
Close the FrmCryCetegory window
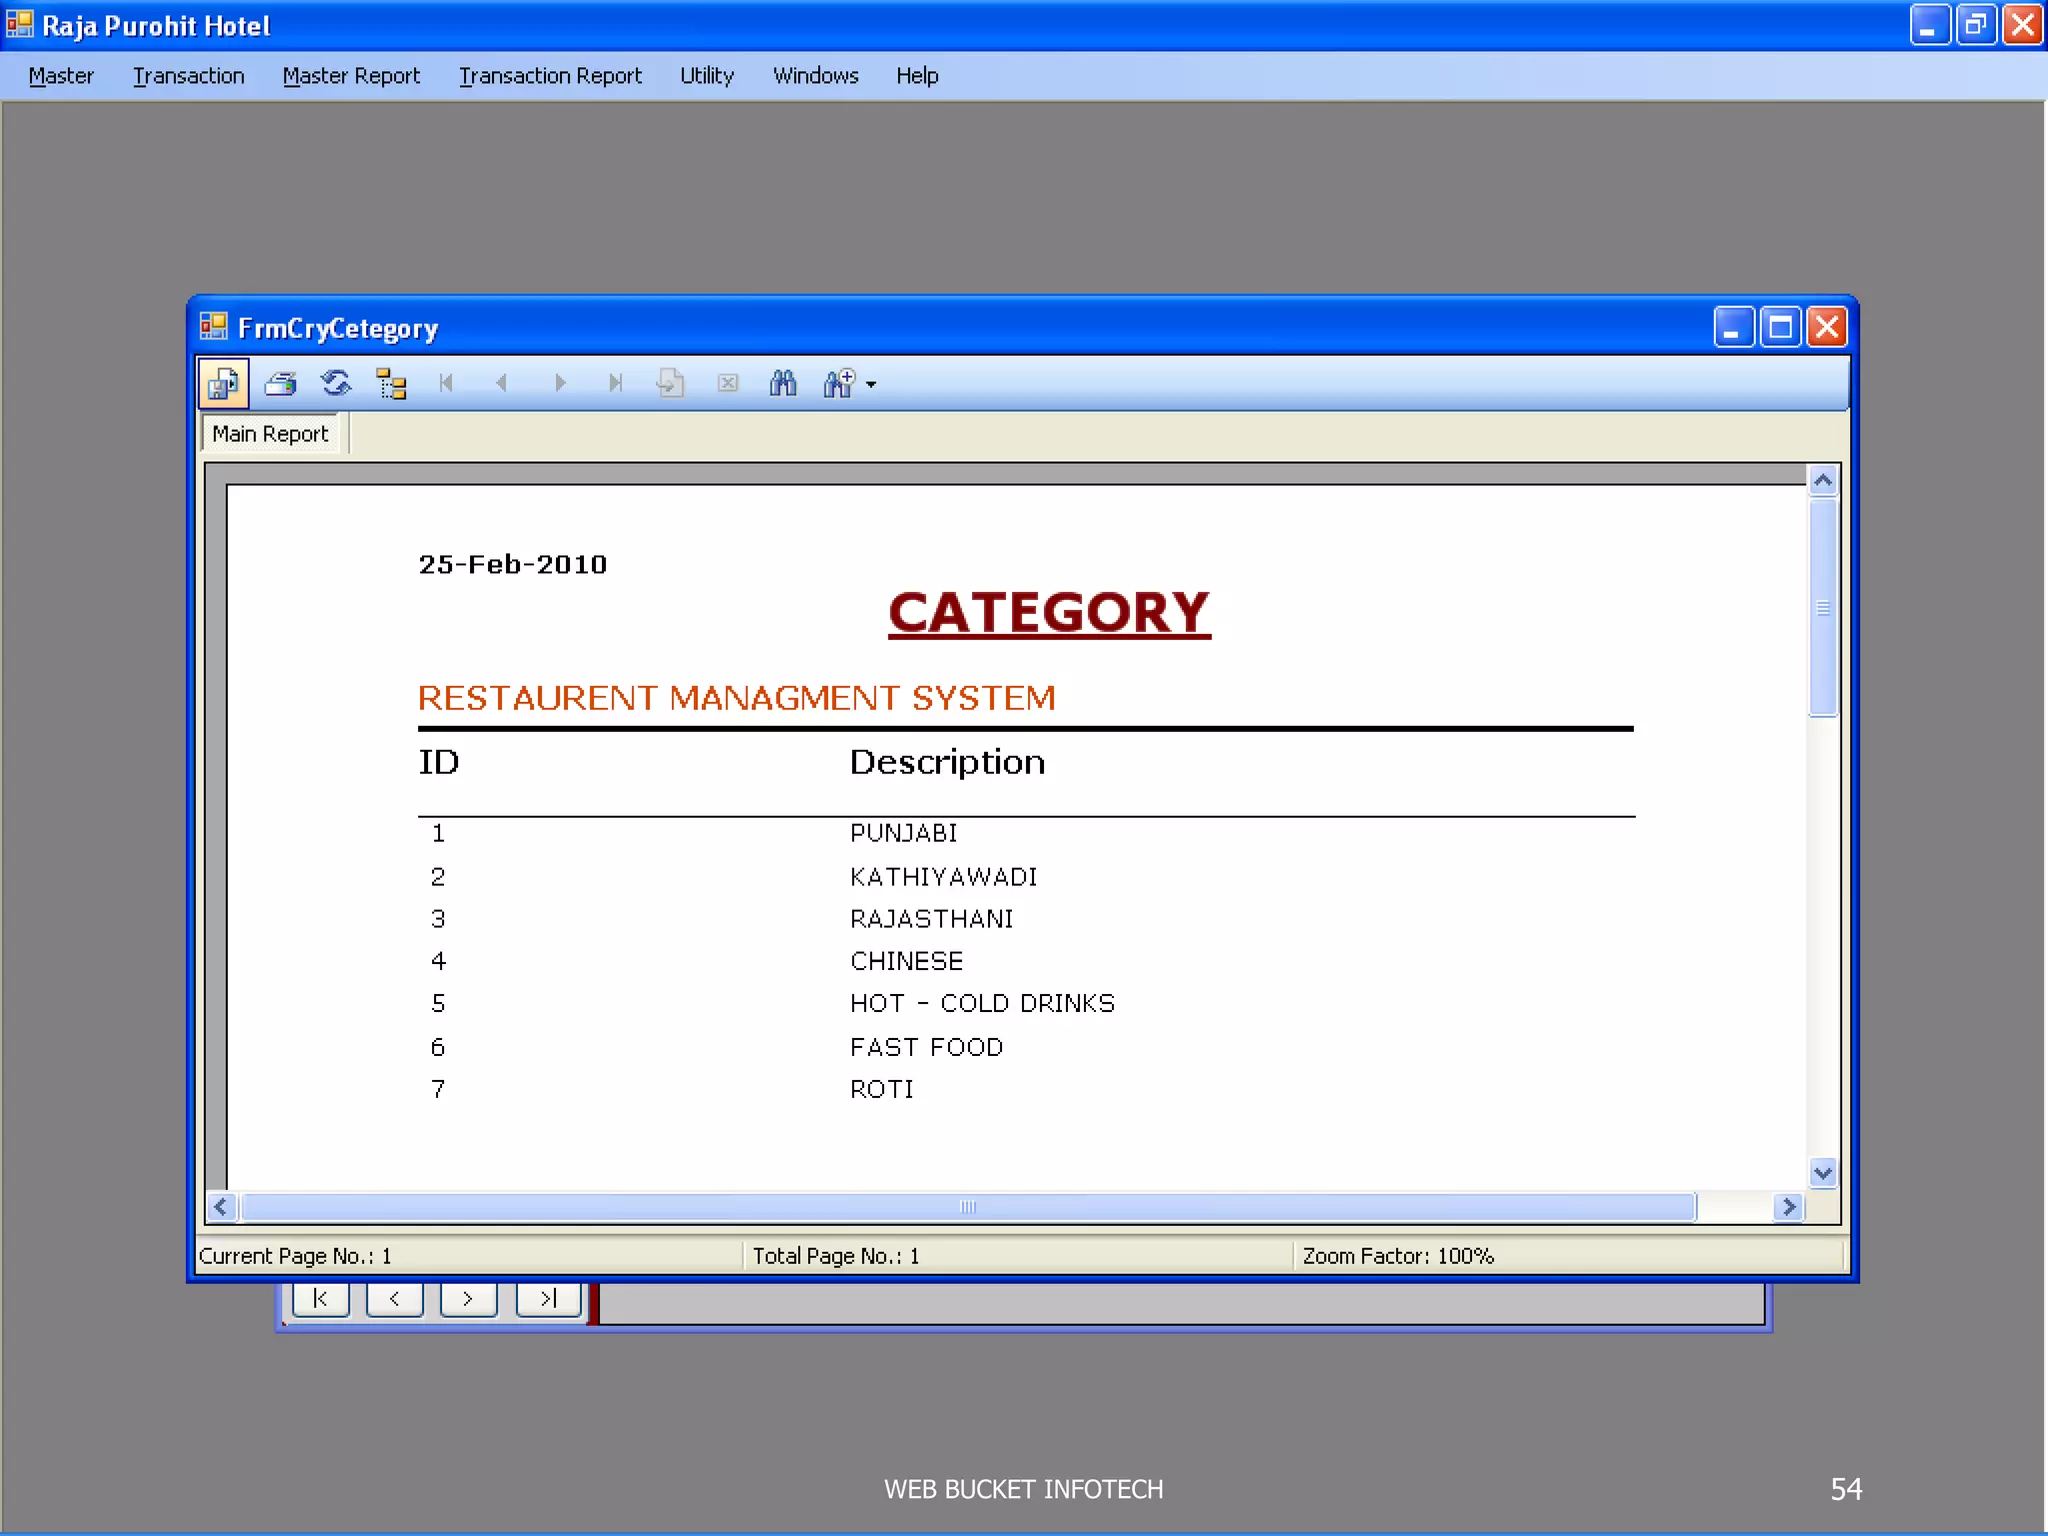point(1827,327)
